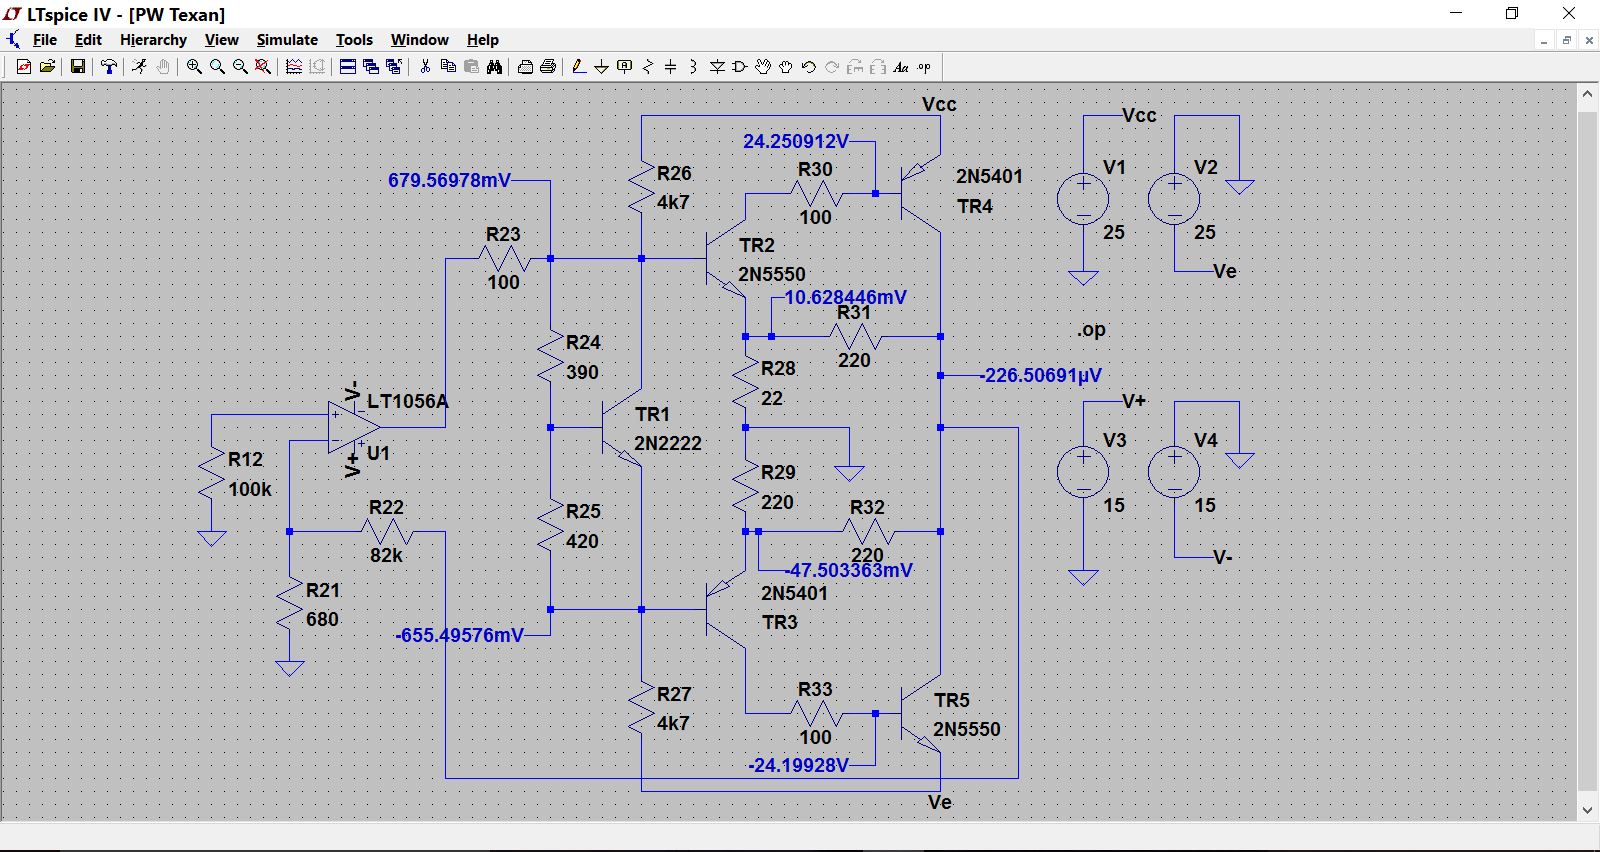Create a new schematic from toolbar
Screen dimensions: 1600x852
(x=24, y=67)
